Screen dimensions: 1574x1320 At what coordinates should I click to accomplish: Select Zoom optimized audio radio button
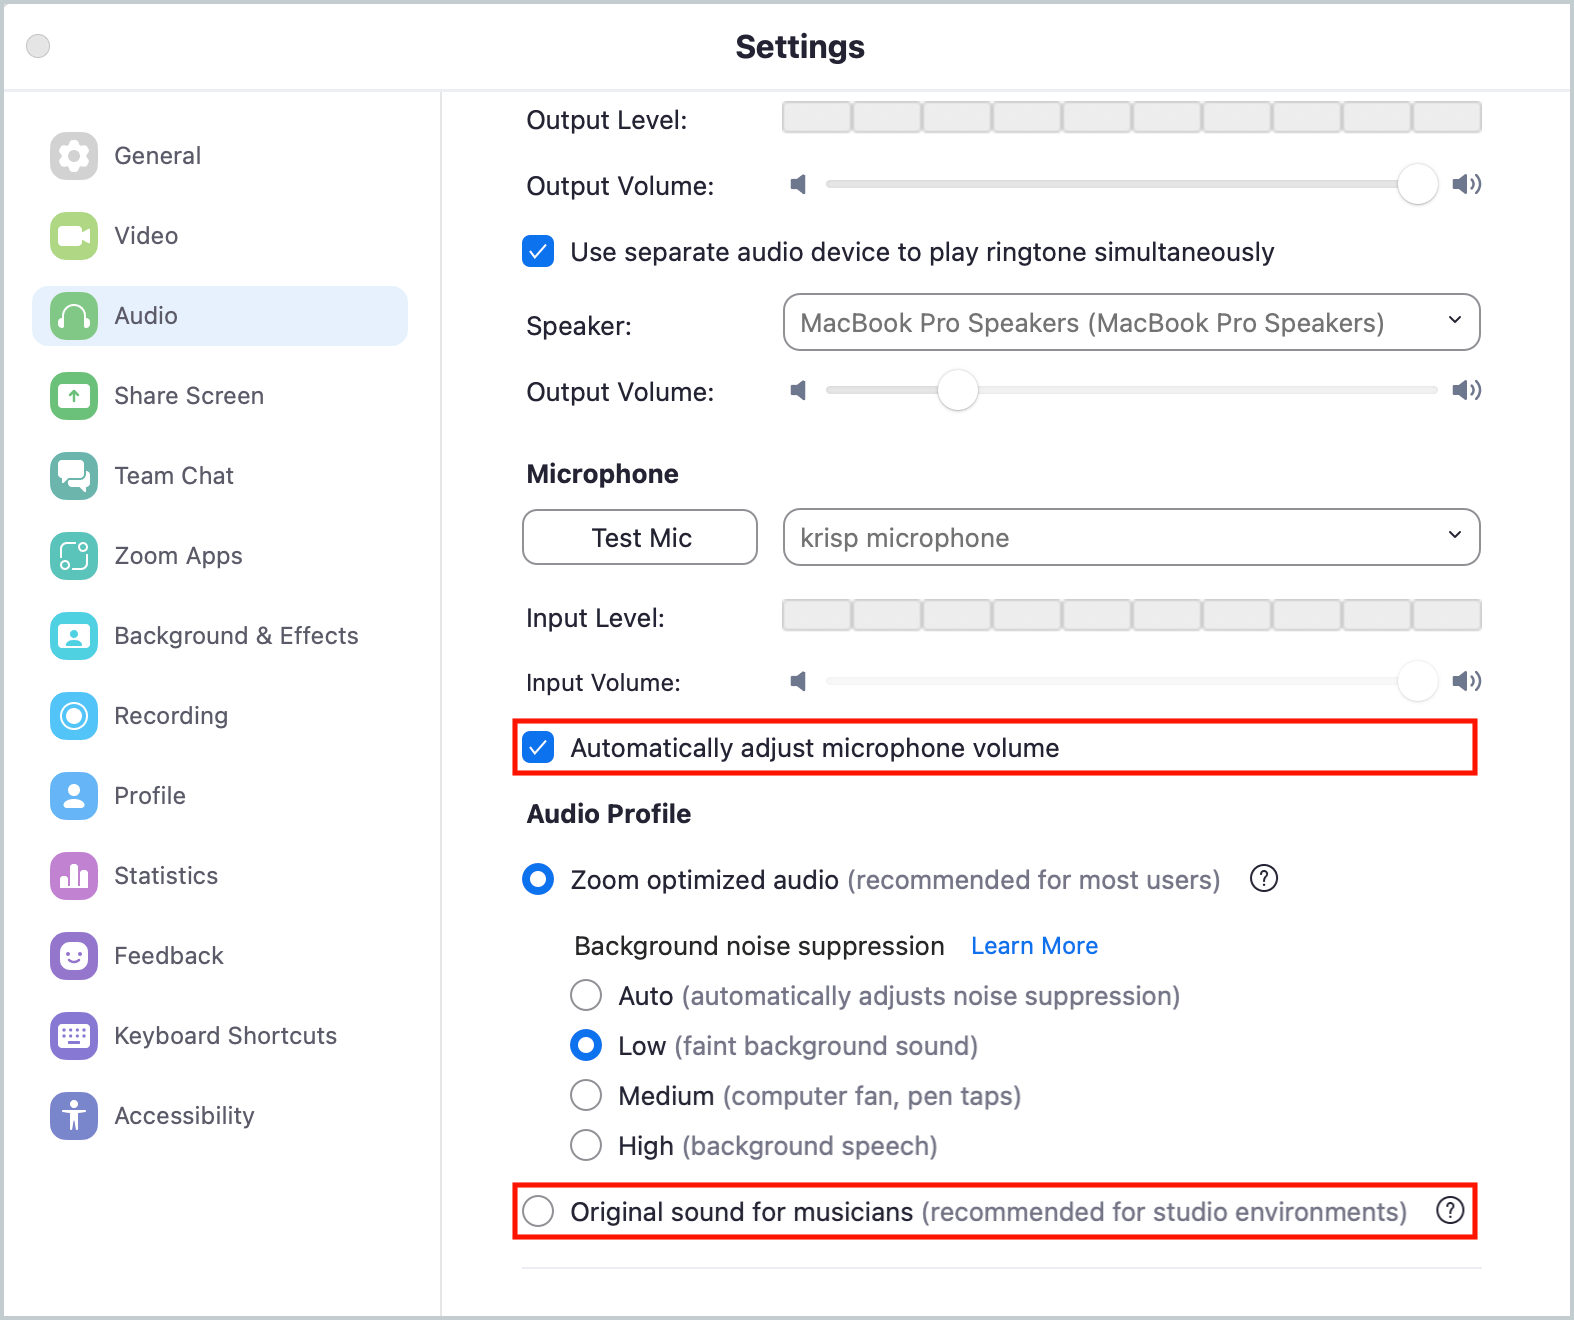coord(538,880)
